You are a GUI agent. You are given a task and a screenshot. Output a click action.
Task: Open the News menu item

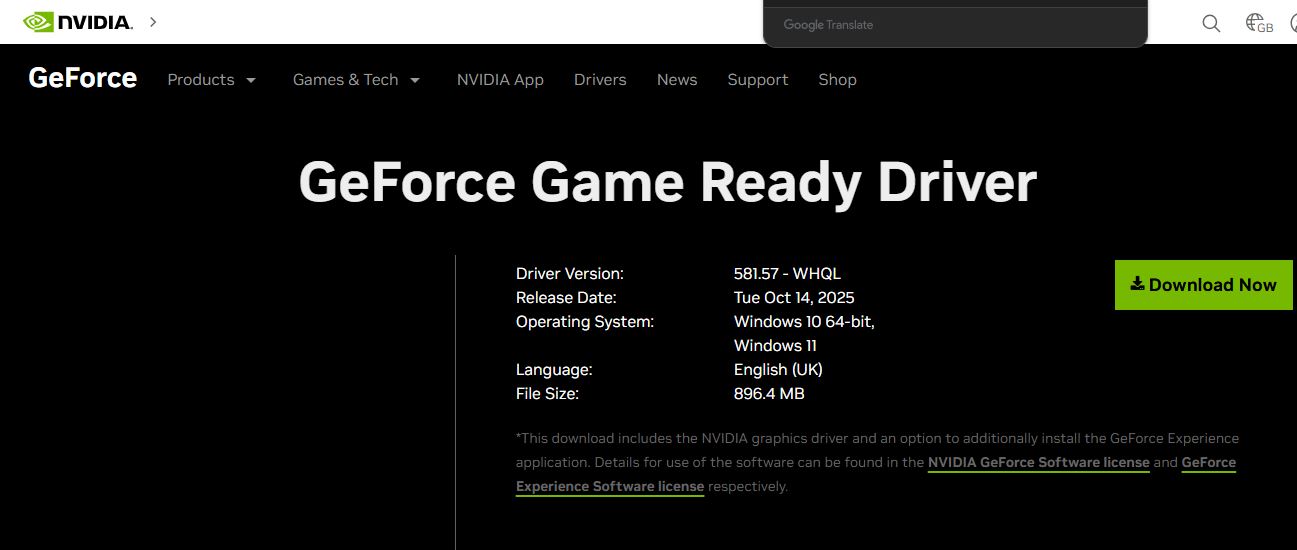(677, 80)
